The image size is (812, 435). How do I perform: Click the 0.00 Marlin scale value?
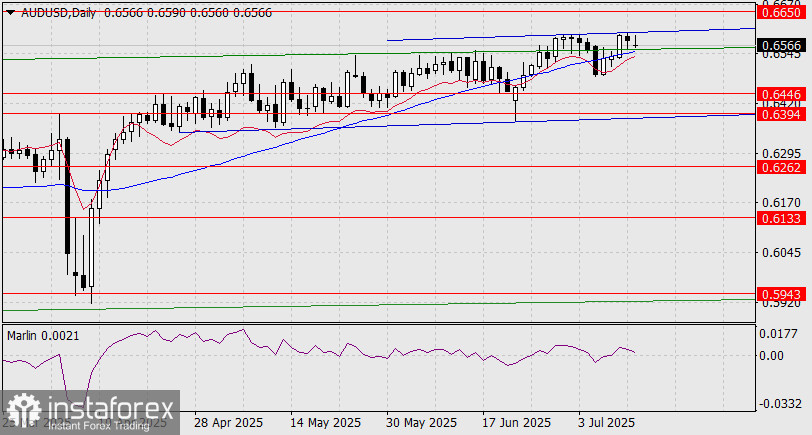click(771, 355)
